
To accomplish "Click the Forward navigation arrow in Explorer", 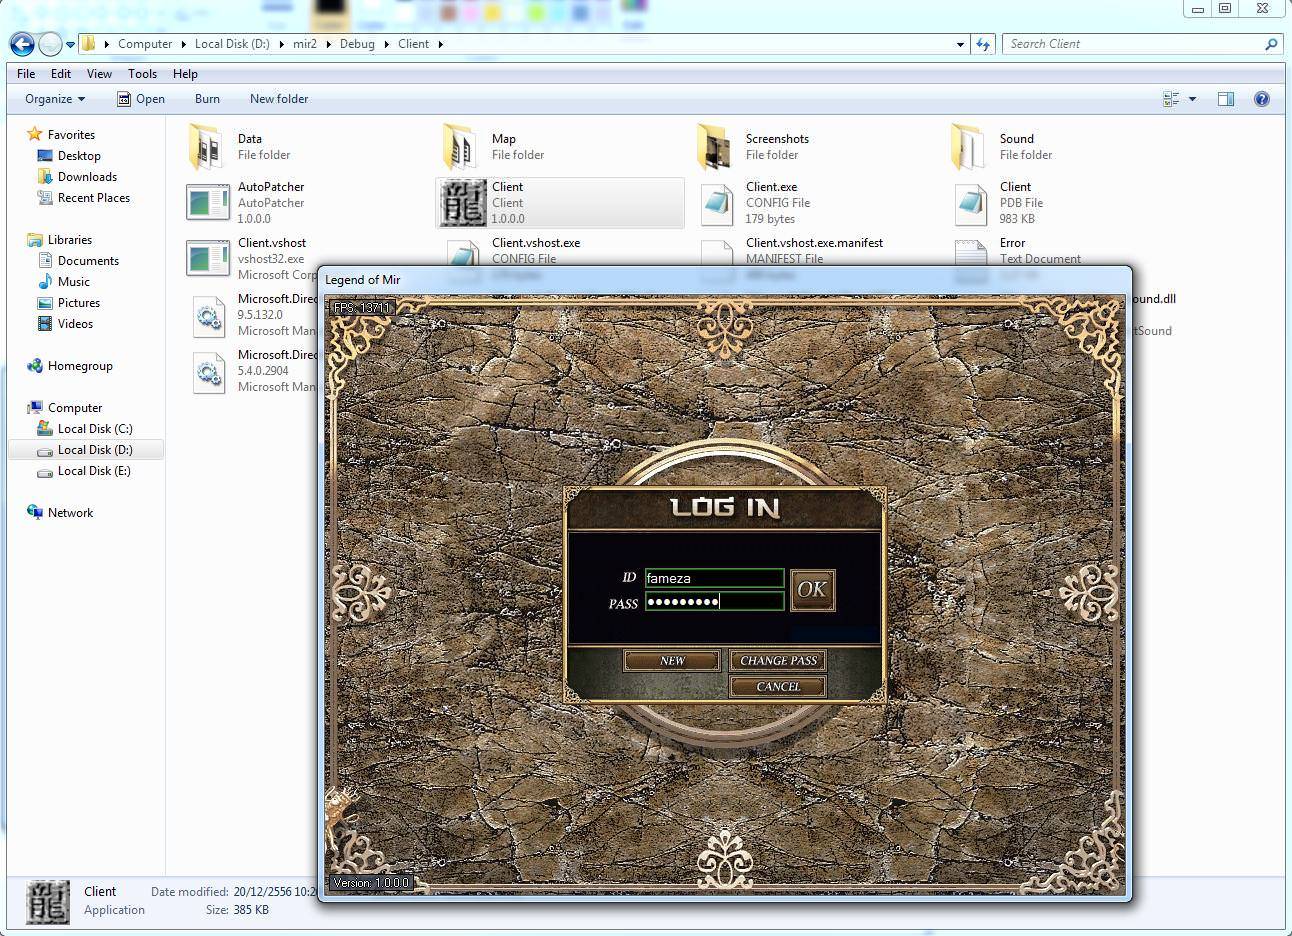I will (x=50, y=44).
